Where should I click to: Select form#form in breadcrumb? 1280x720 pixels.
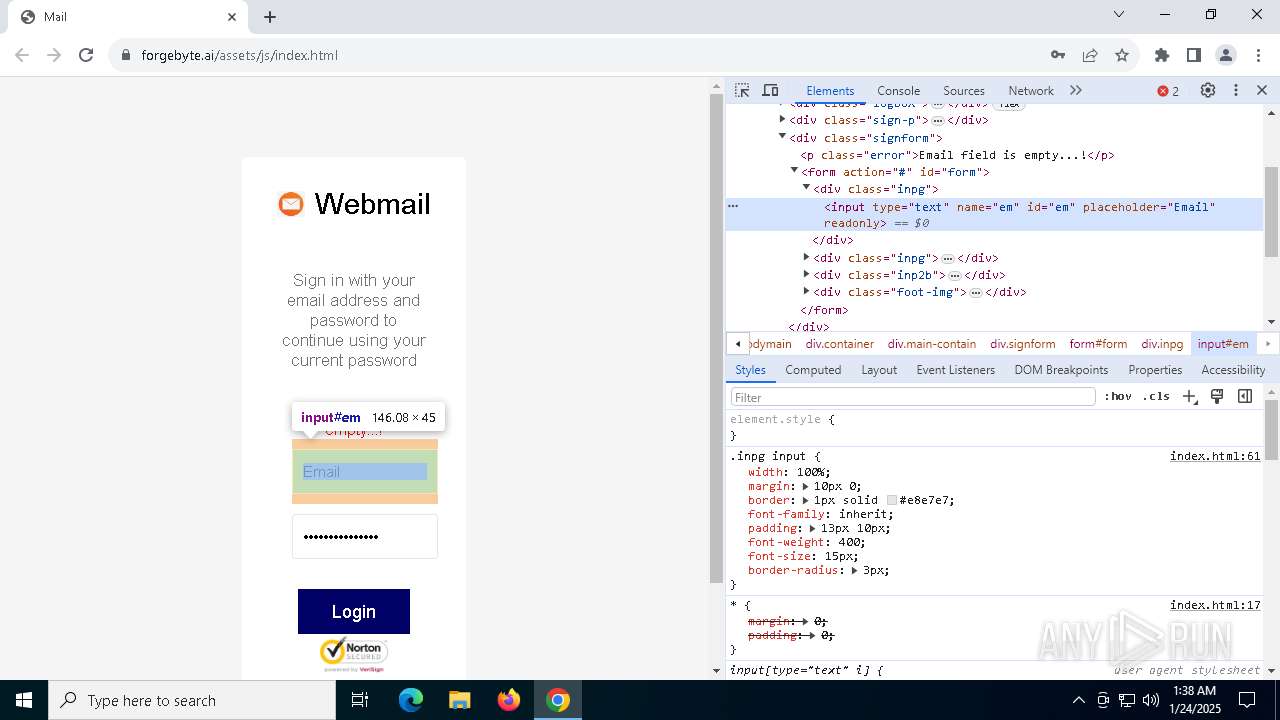coord(1098,344)
